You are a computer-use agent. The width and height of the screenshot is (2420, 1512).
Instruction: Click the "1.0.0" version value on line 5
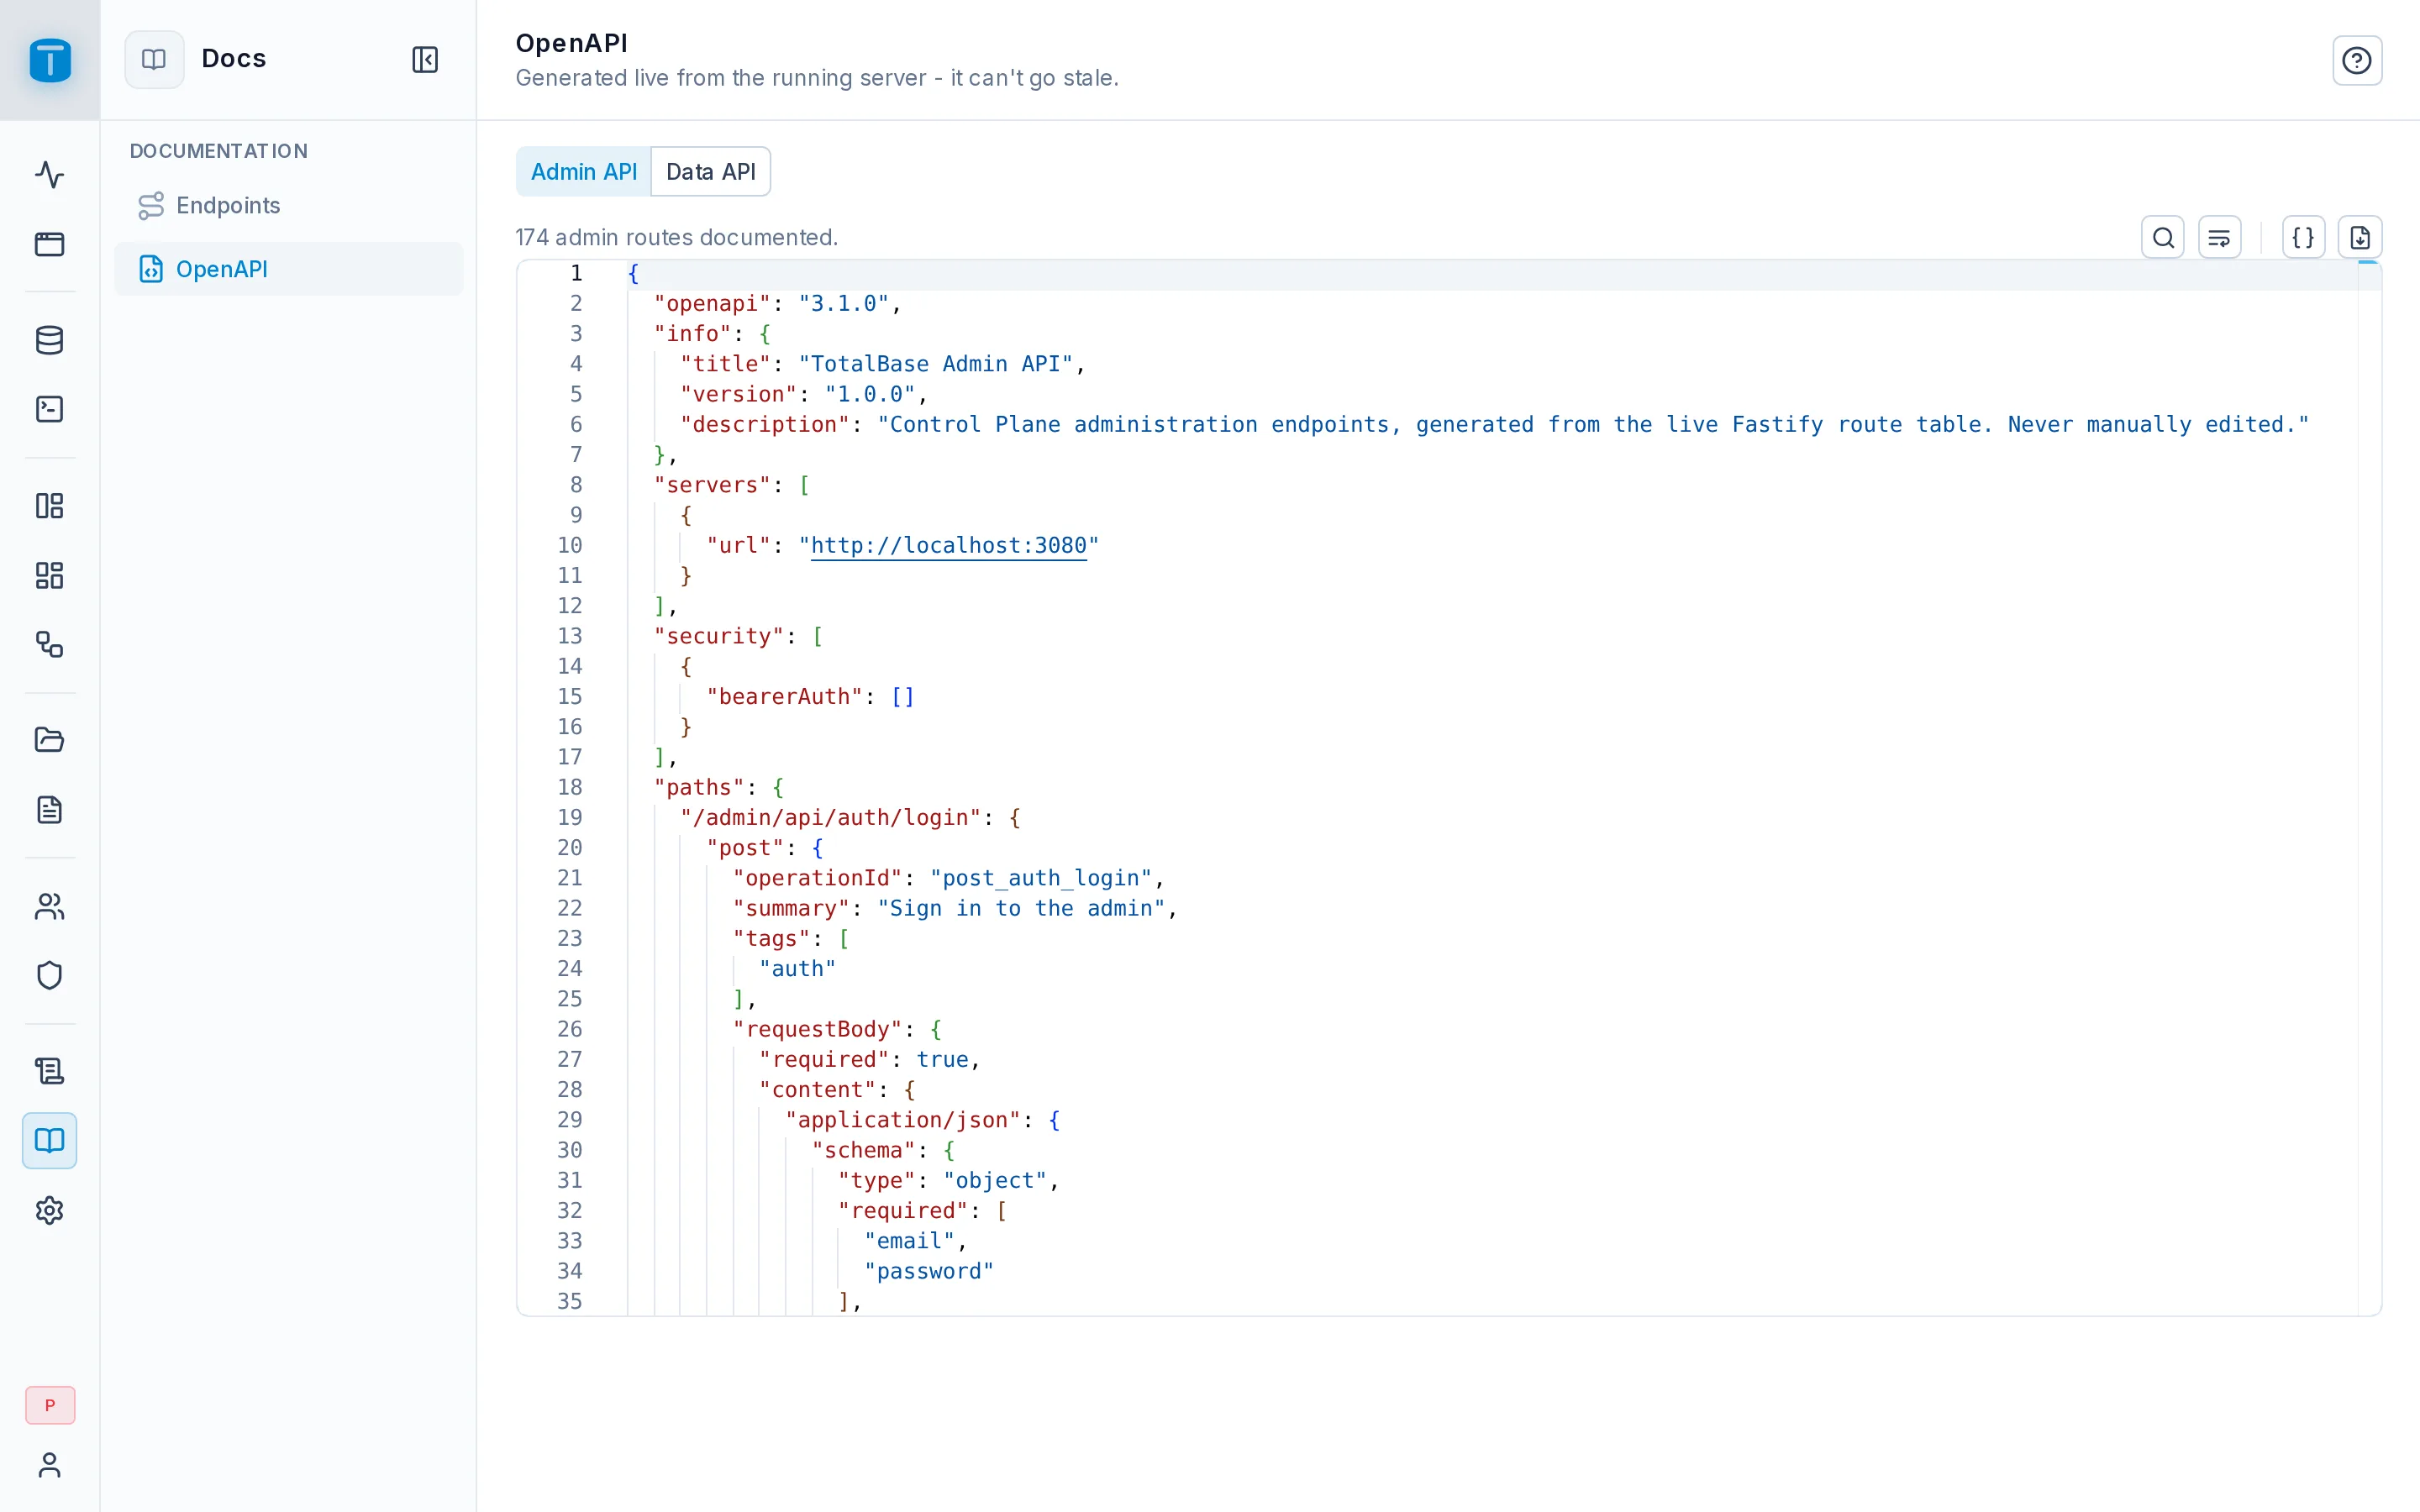coord(870,394)
